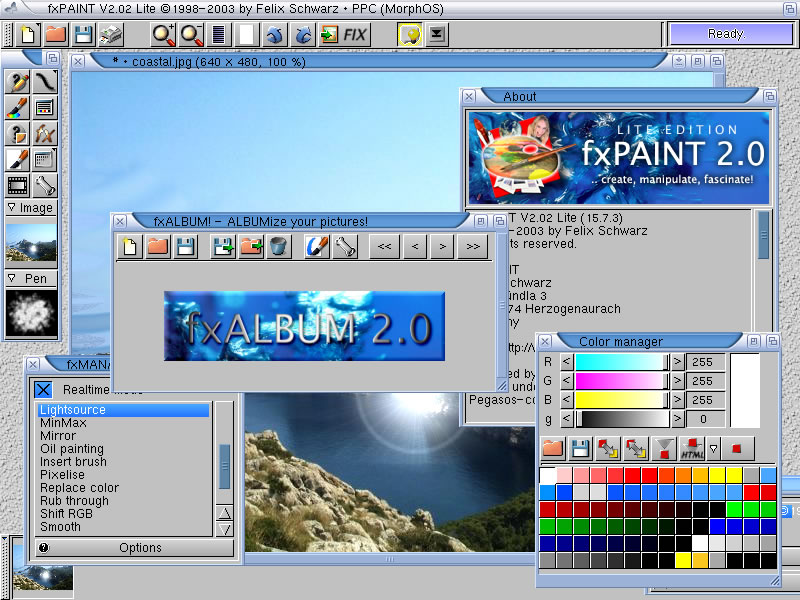Click the effects list up arrow
This screenshot has height=600, width=800.
[x=224, y=513]
